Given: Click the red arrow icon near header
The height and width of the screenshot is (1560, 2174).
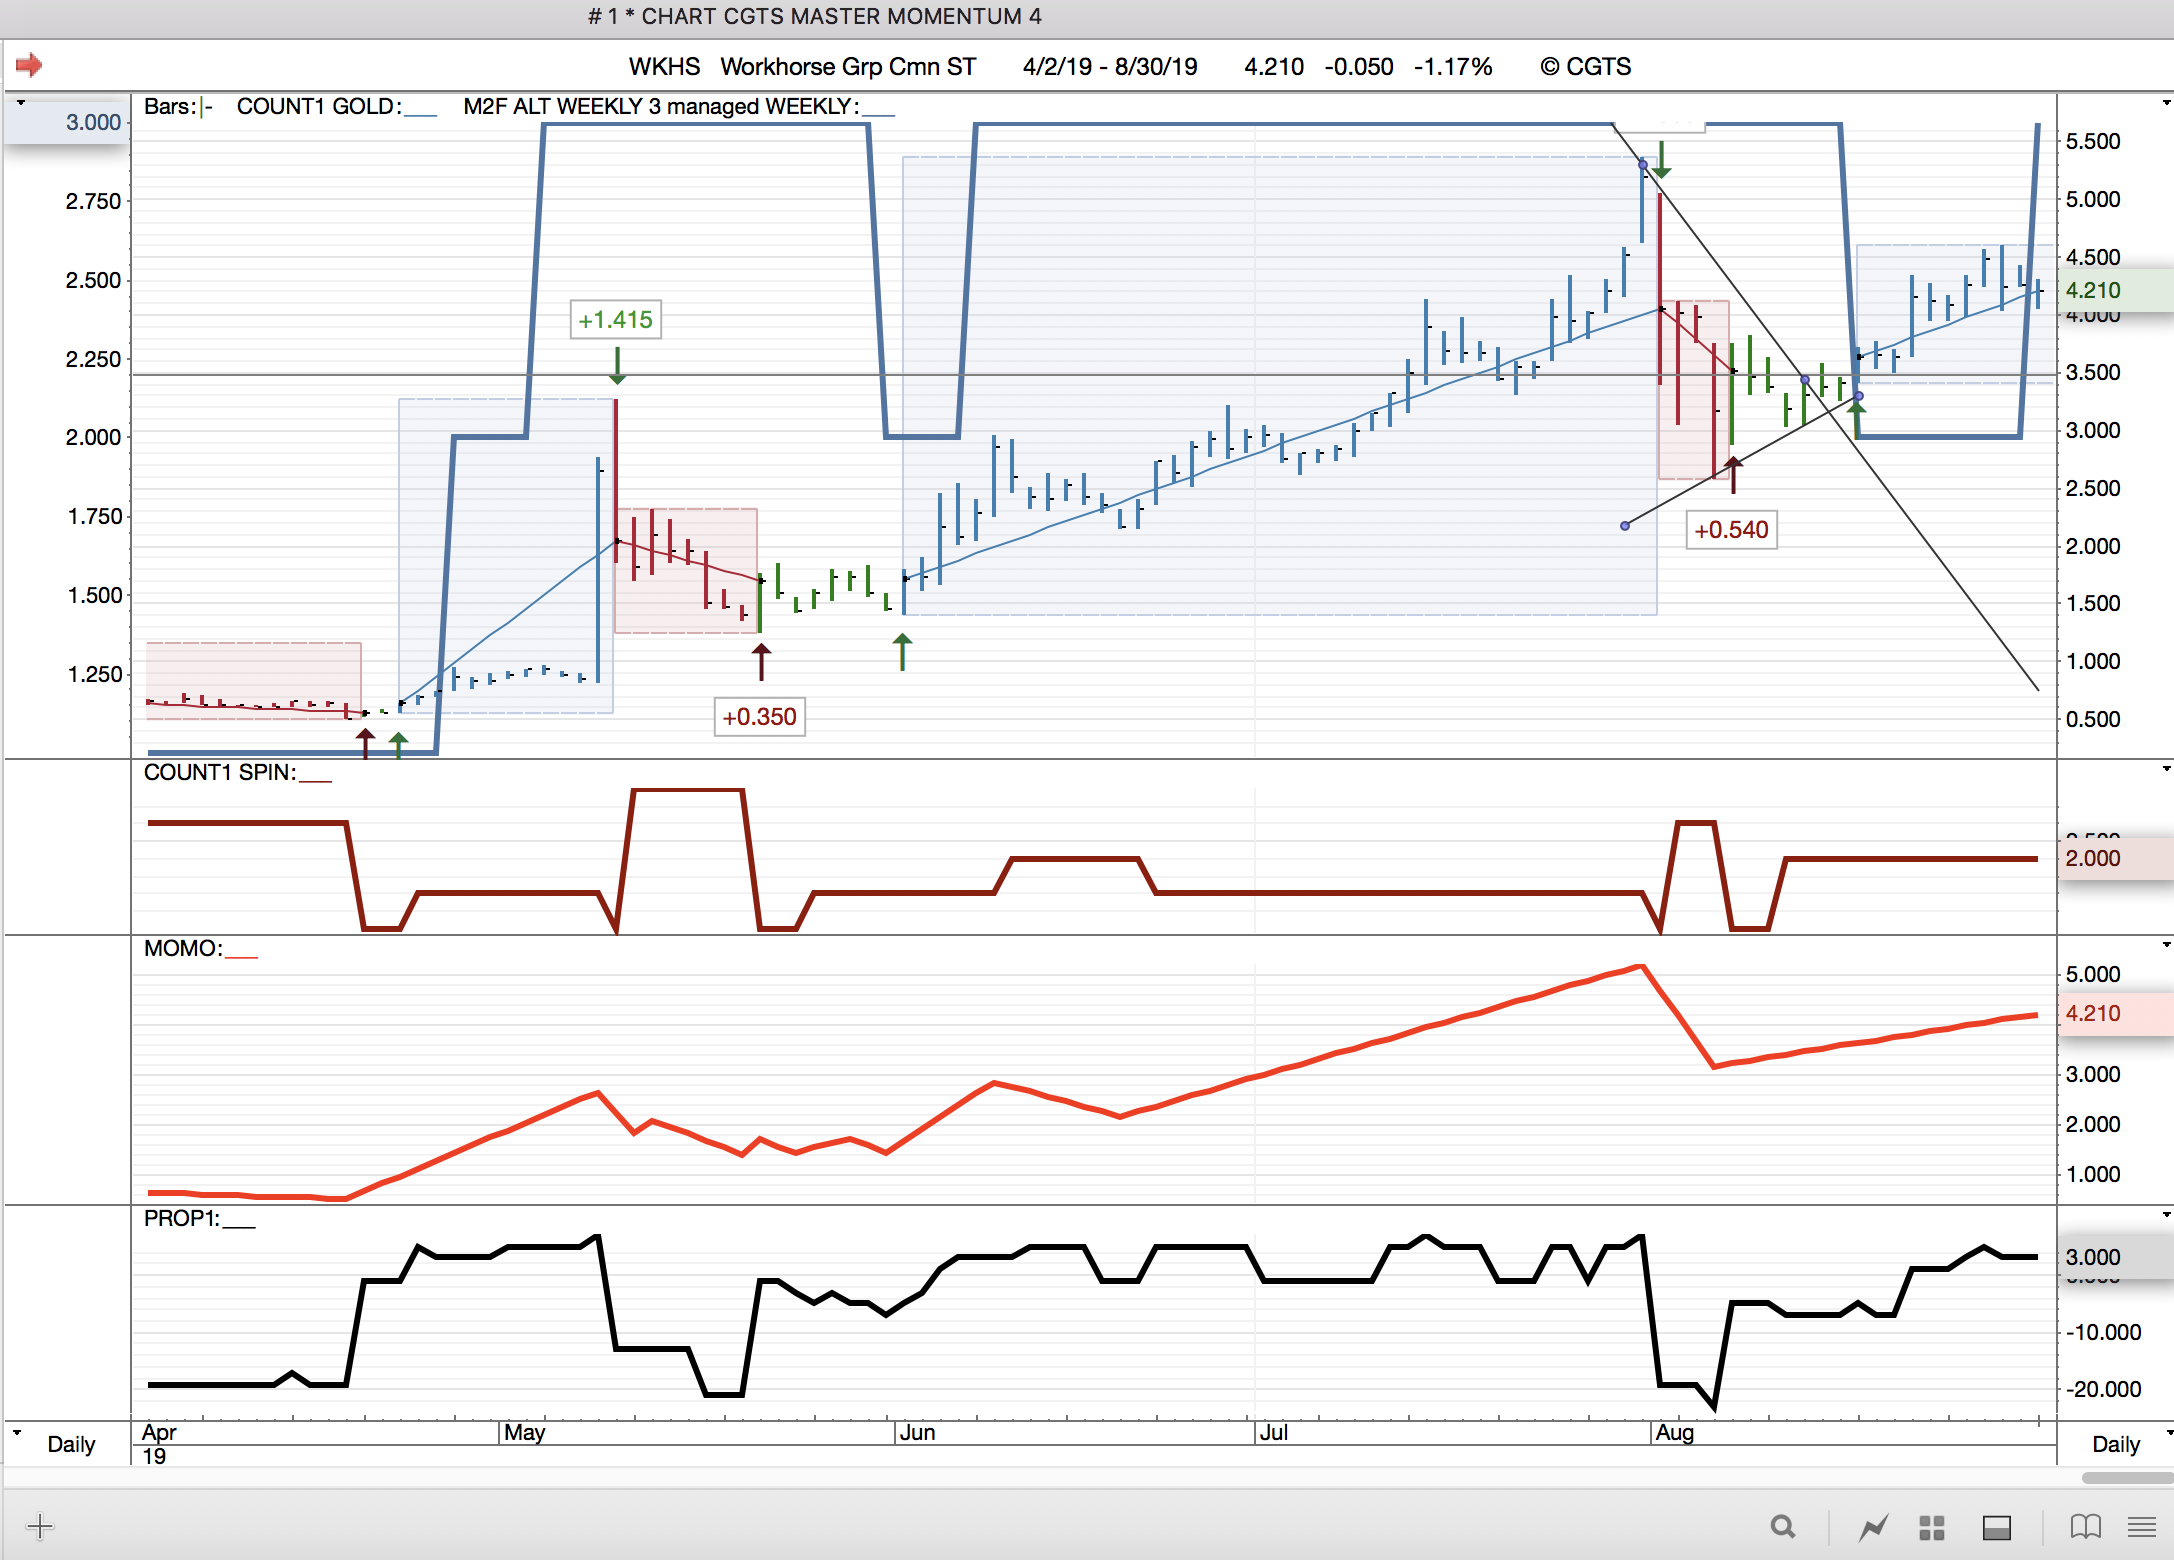Looking at the screenshot, I should [x=29, y=66].
